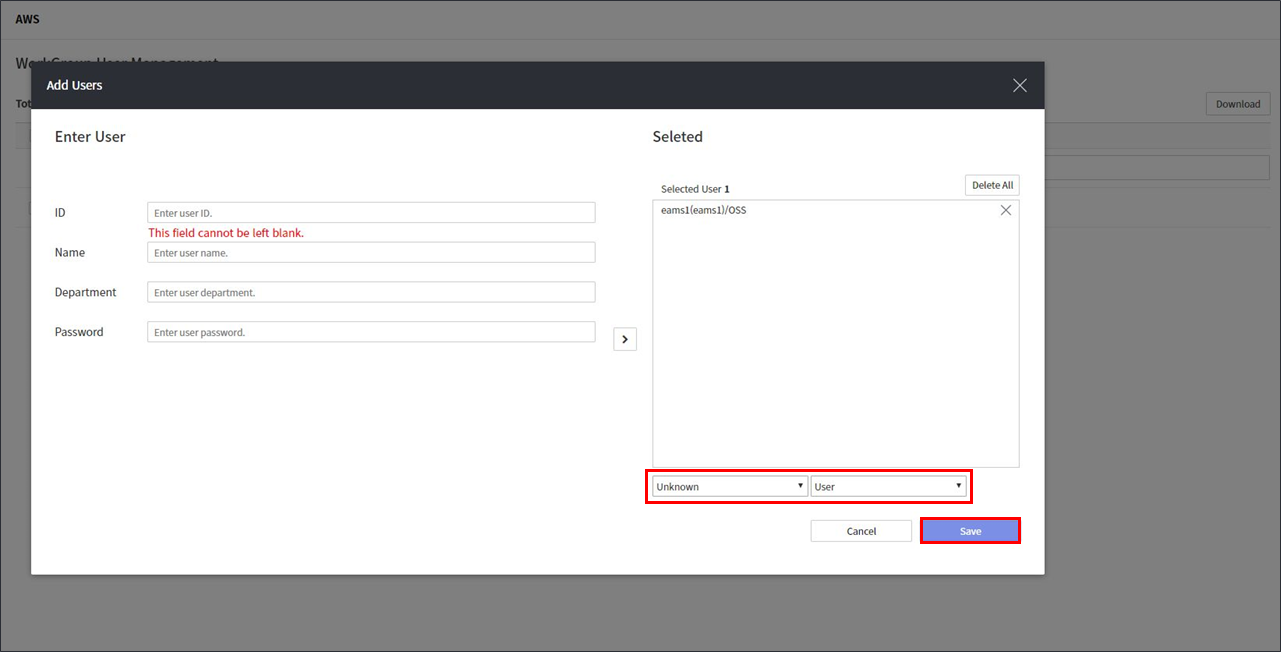Move entered user to selected list arrow
Image resolution: width=1281 pixels, height=652 pixels.
pos(625,339)
